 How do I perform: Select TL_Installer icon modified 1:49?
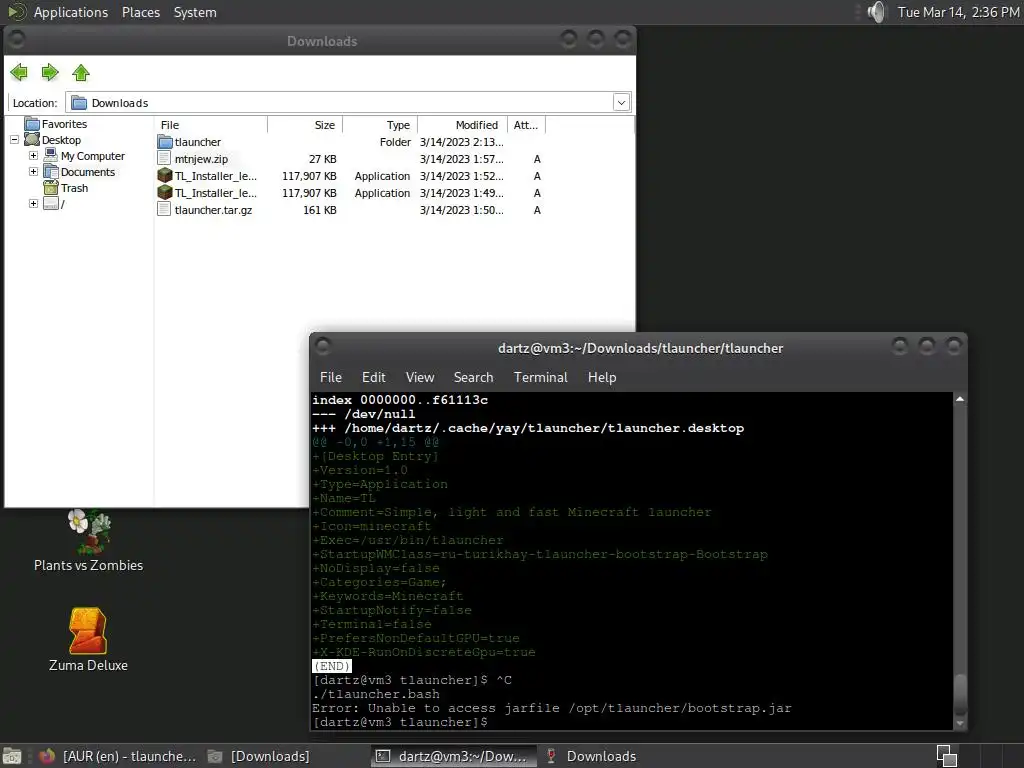click(165, 193)
